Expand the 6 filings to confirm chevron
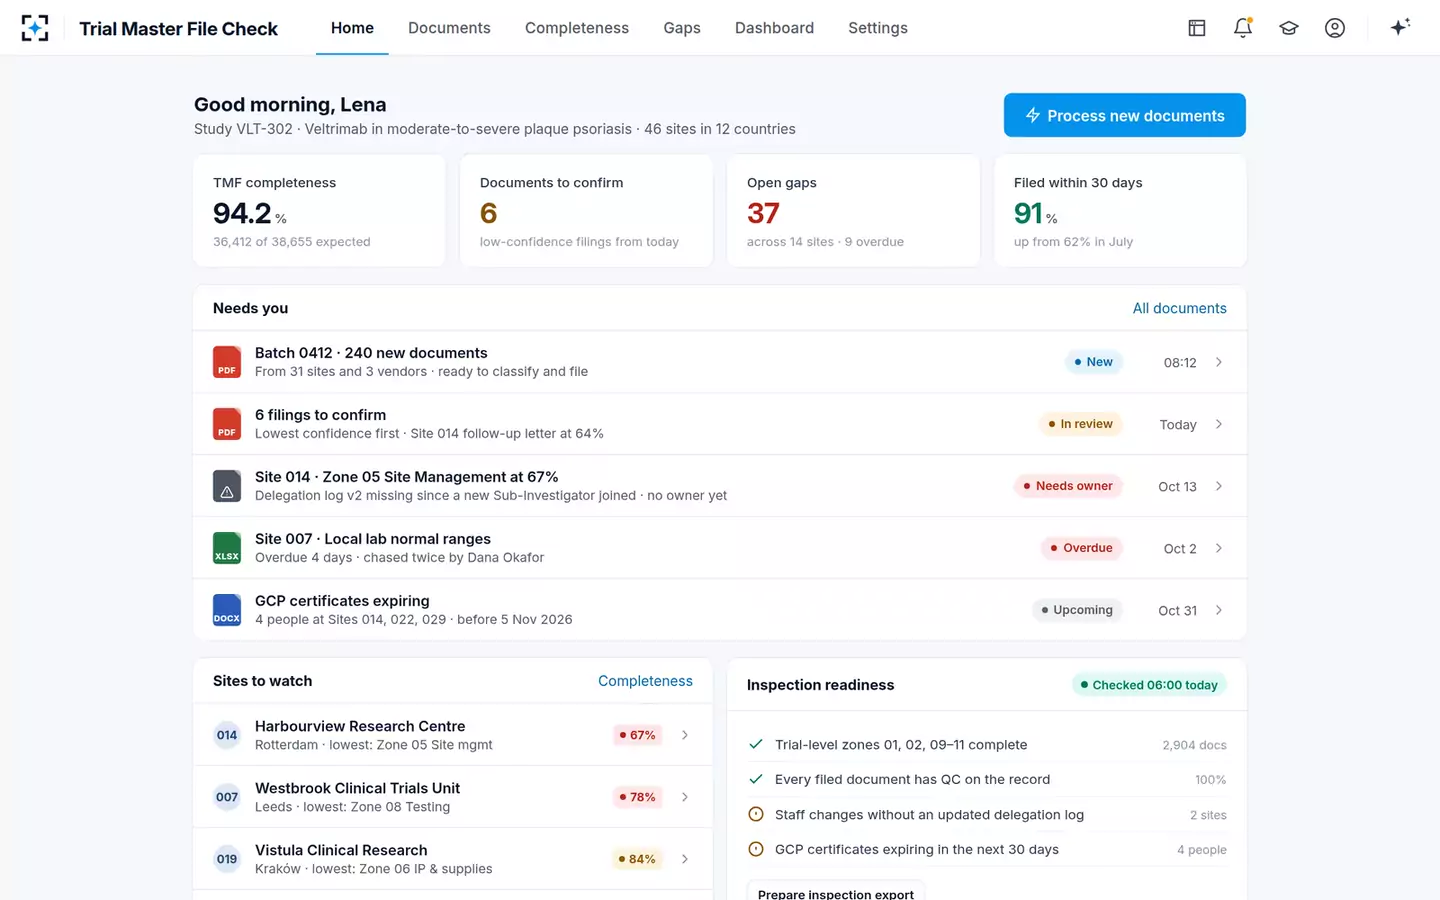This screenshot has width=1440, height=900. [1219, 424]
